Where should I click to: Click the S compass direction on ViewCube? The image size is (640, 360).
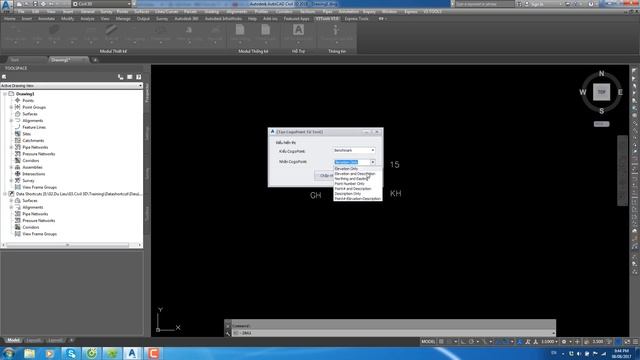[601, 111]
